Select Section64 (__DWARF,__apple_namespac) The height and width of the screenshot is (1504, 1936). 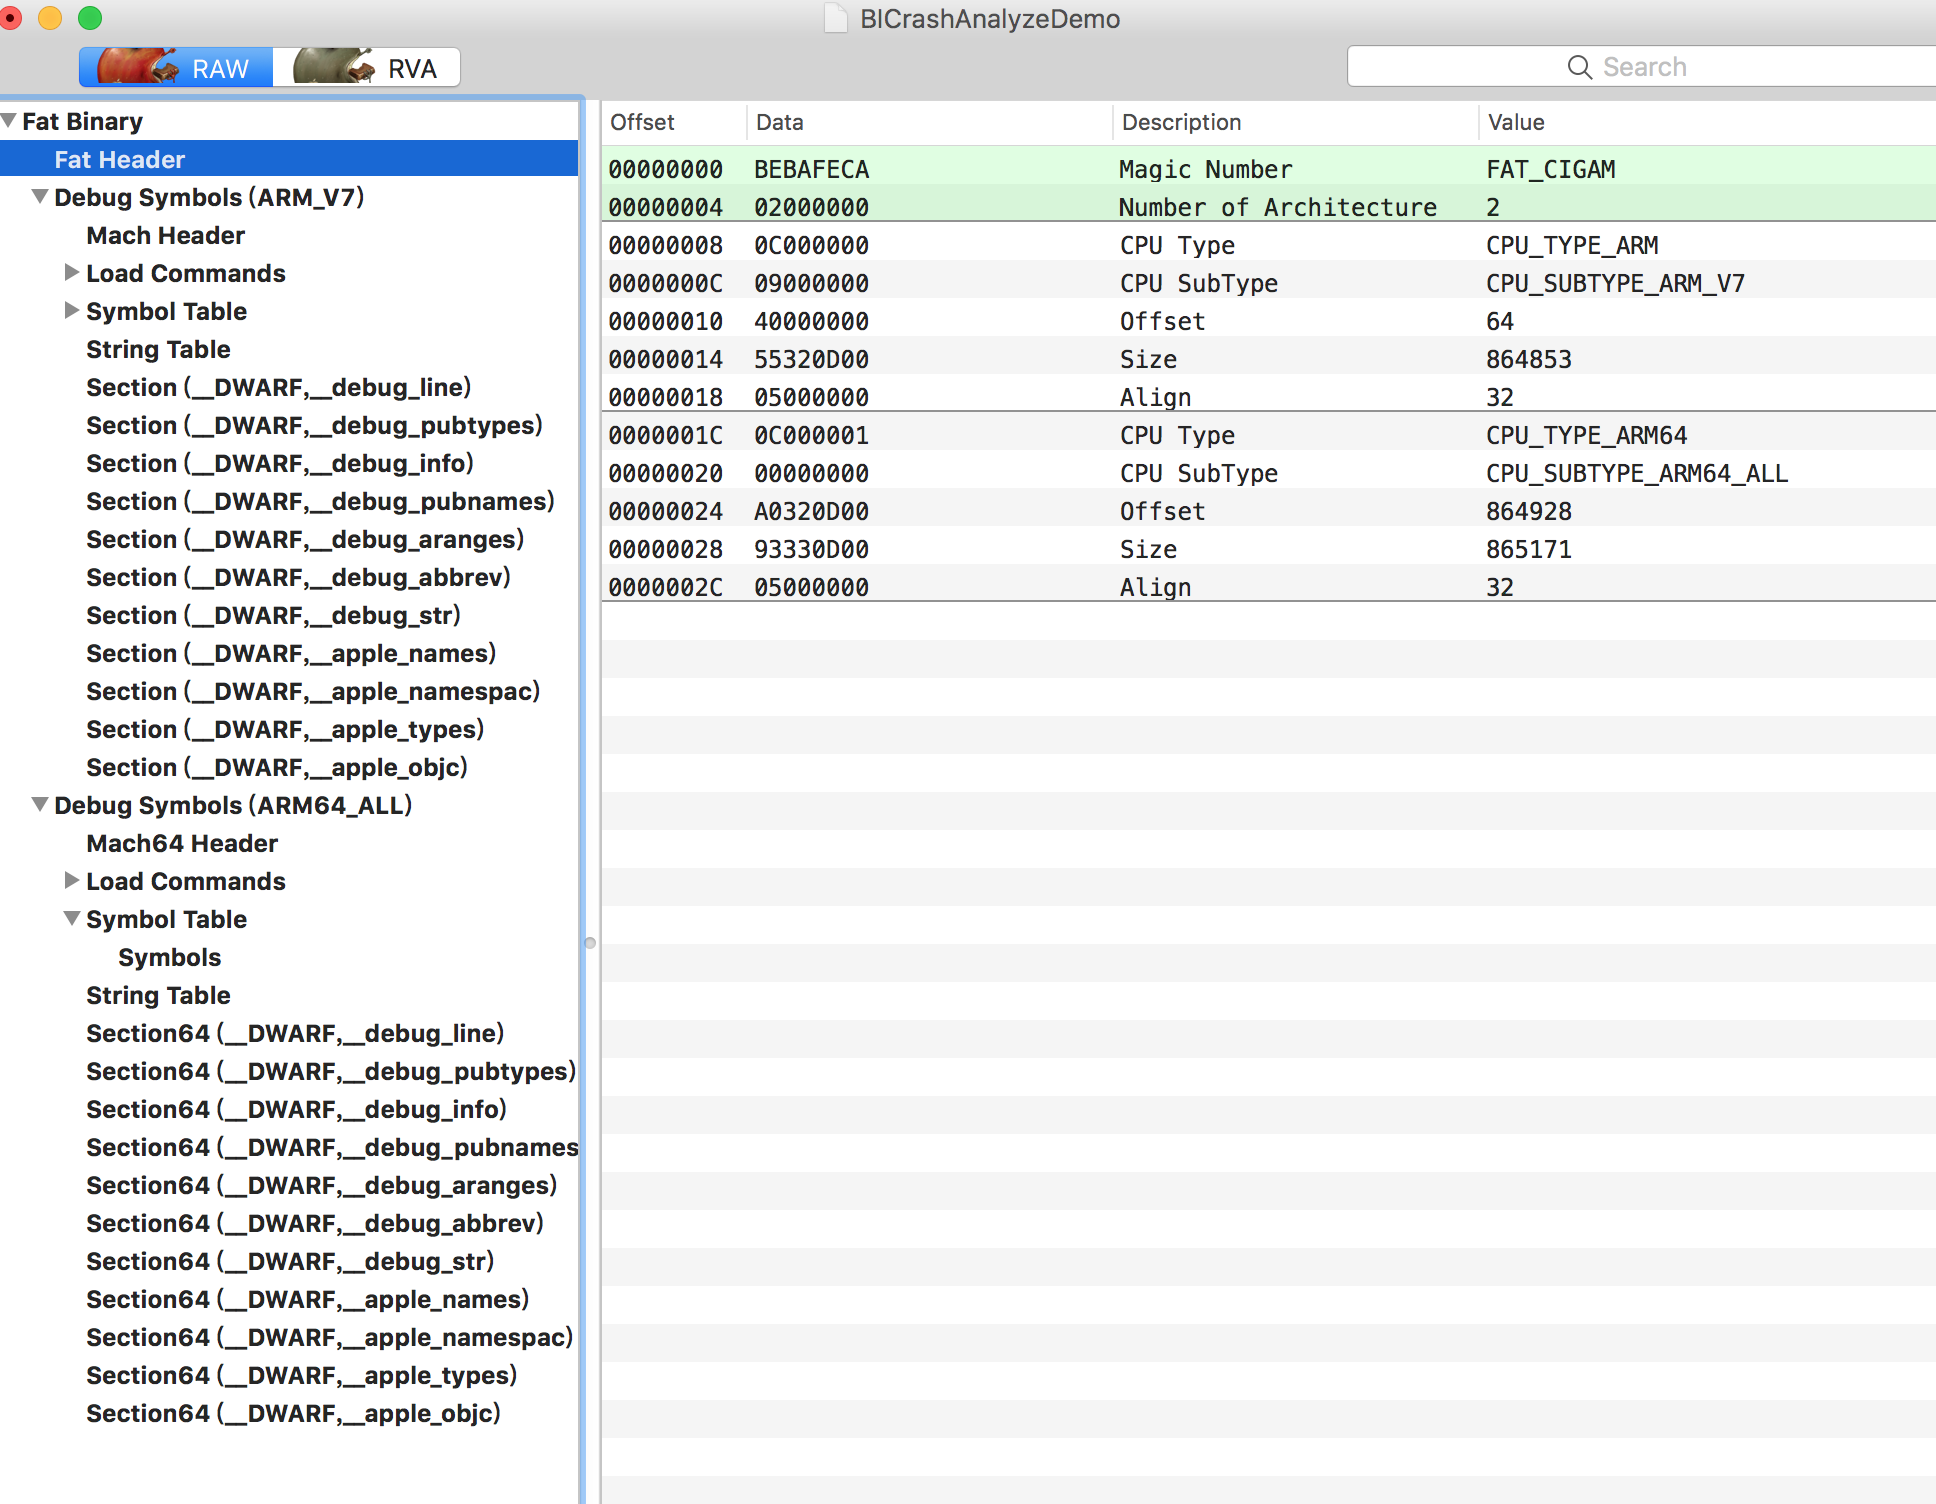point(330,1337)
